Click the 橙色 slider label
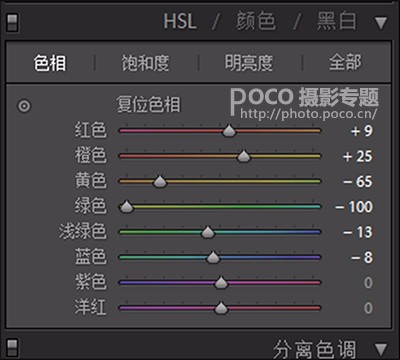 point(90,156)
